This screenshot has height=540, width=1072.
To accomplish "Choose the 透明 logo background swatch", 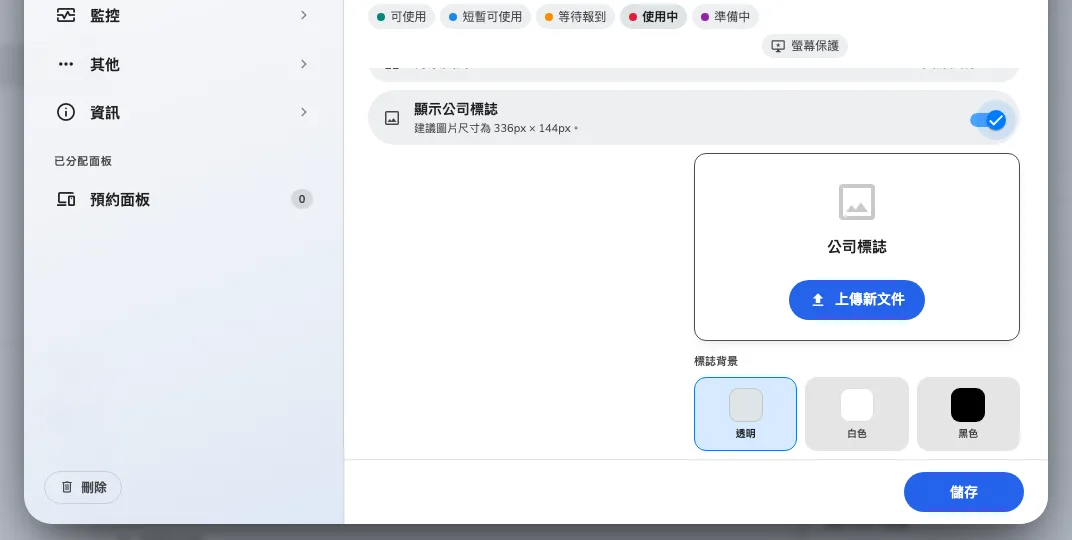I will coord(745,414).
